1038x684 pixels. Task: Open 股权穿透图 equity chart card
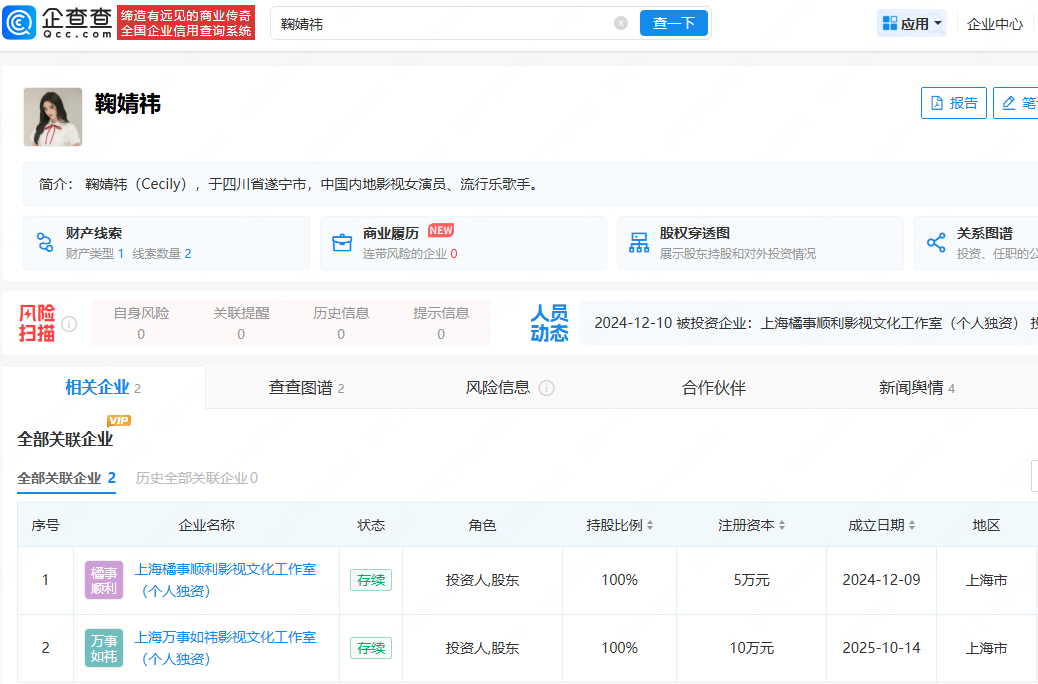[x=759, y=243]
